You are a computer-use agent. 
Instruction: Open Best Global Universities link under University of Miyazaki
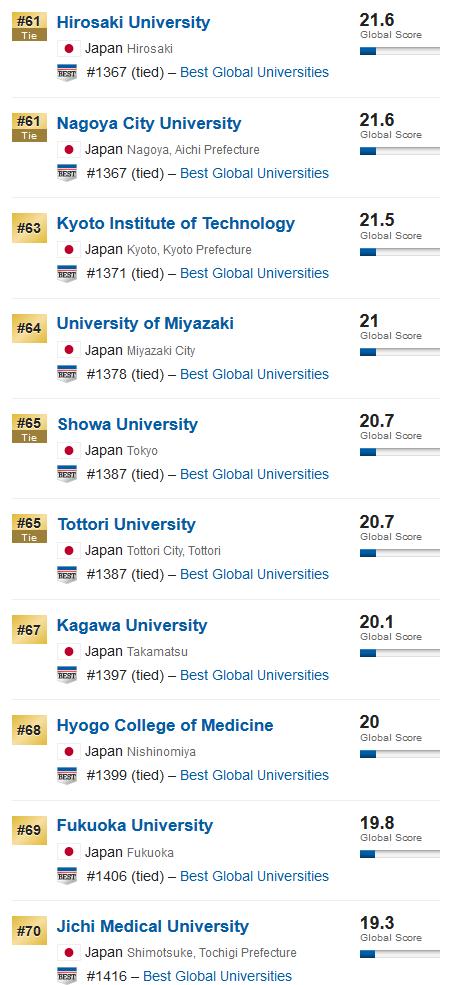click(x=254, y=374)
